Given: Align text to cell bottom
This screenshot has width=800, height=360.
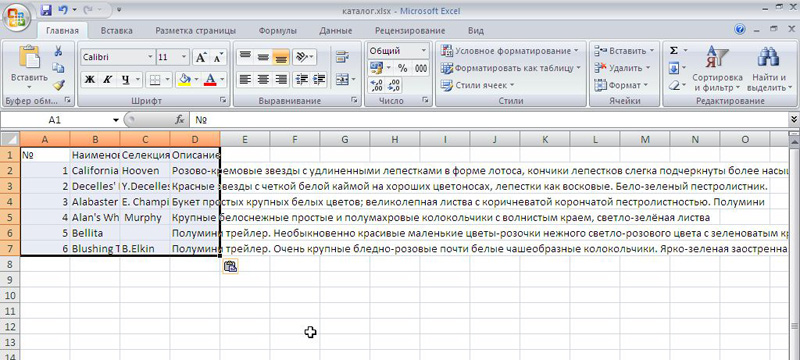Looking at the screenshot, I should [280, 57].
